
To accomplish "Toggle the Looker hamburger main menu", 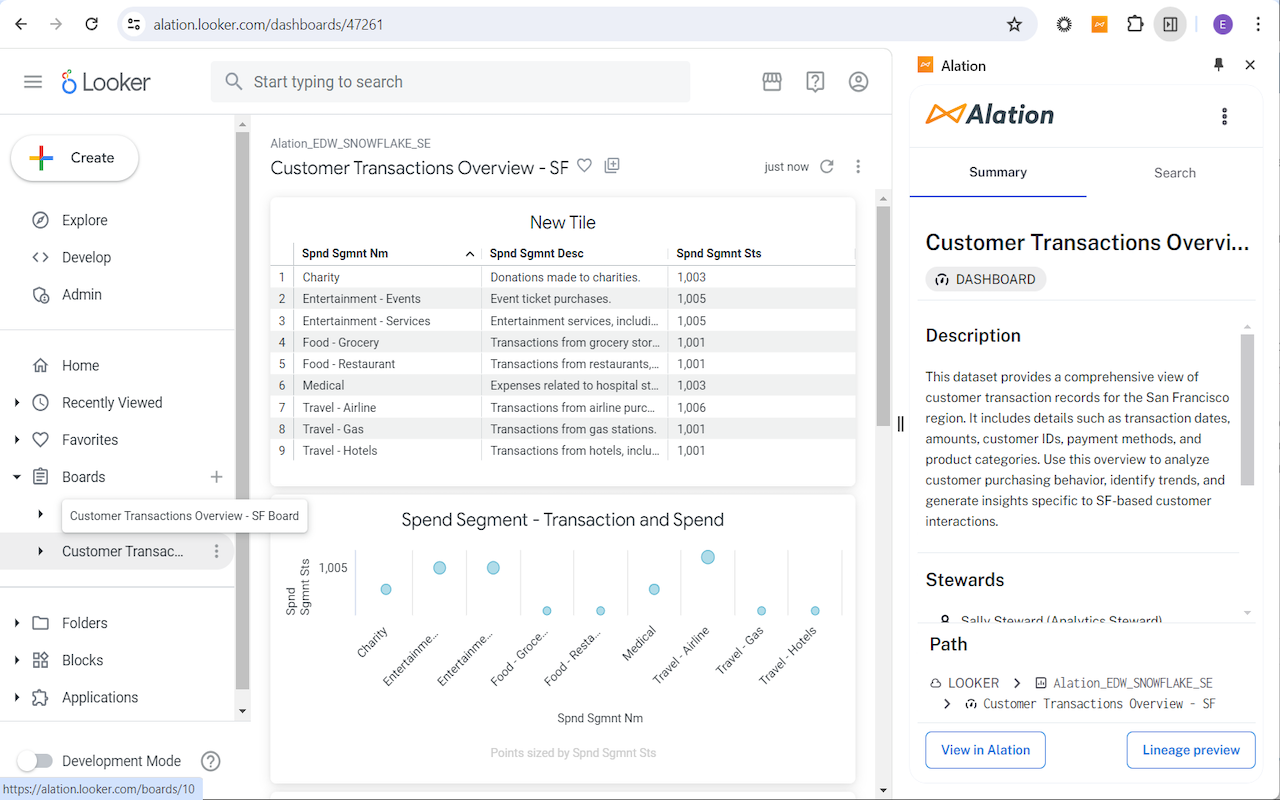I will tap(33, 82).
